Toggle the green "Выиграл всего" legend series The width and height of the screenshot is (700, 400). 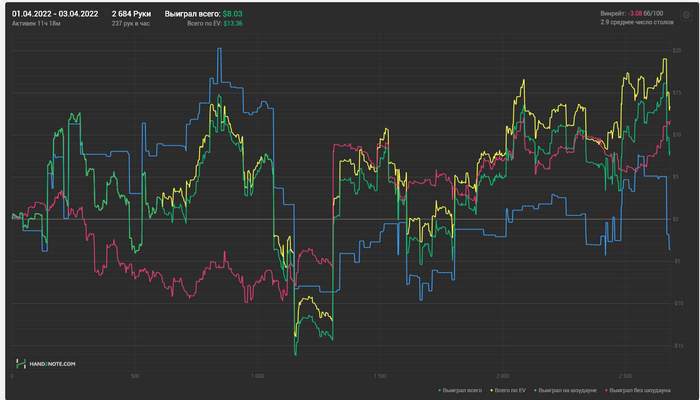(460, 390)
